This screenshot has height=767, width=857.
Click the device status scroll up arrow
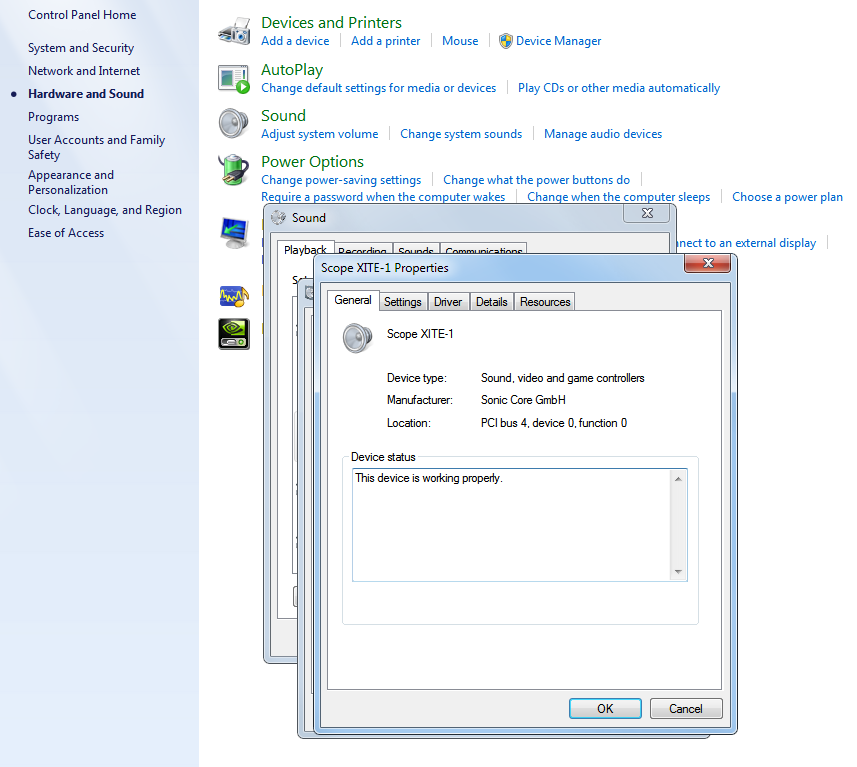click(678, 479)
